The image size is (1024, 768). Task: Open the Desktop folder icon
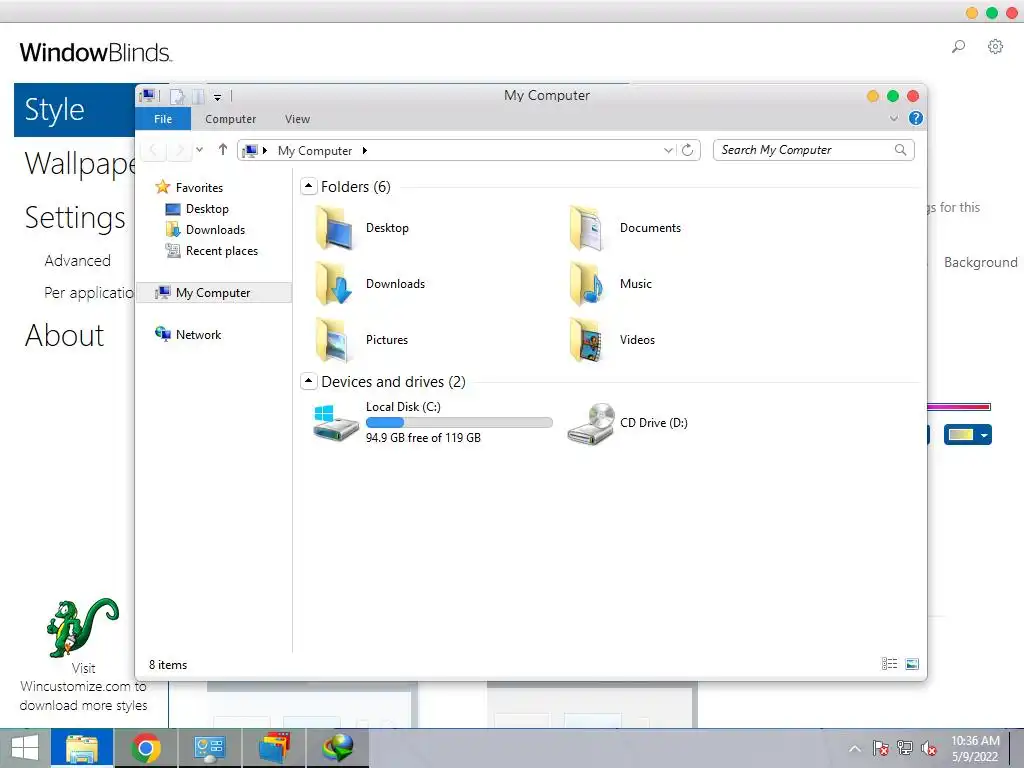click(x=334, y=228)
